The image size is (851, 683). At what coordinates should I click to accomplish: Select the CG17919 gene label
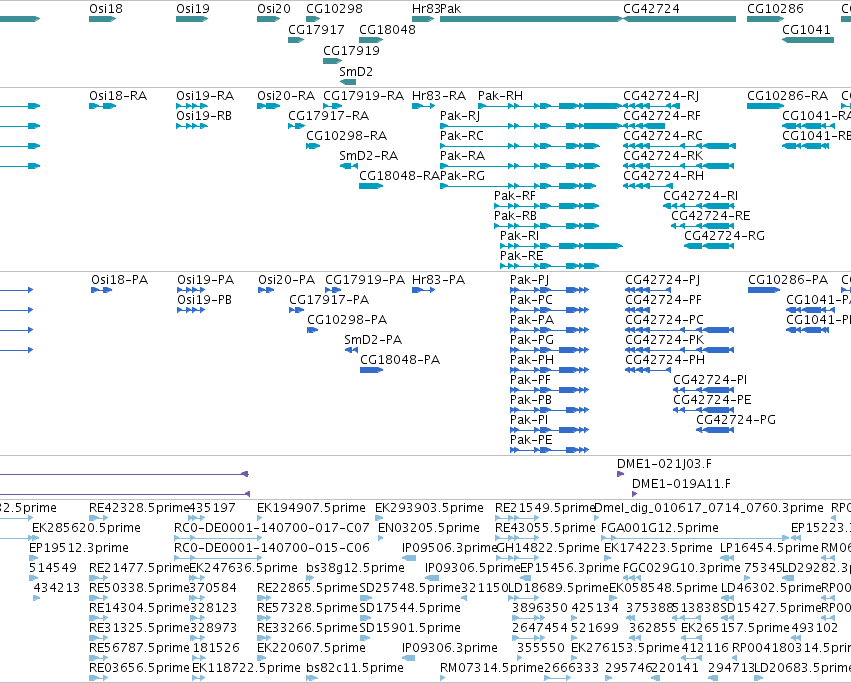tap(352, 51)
